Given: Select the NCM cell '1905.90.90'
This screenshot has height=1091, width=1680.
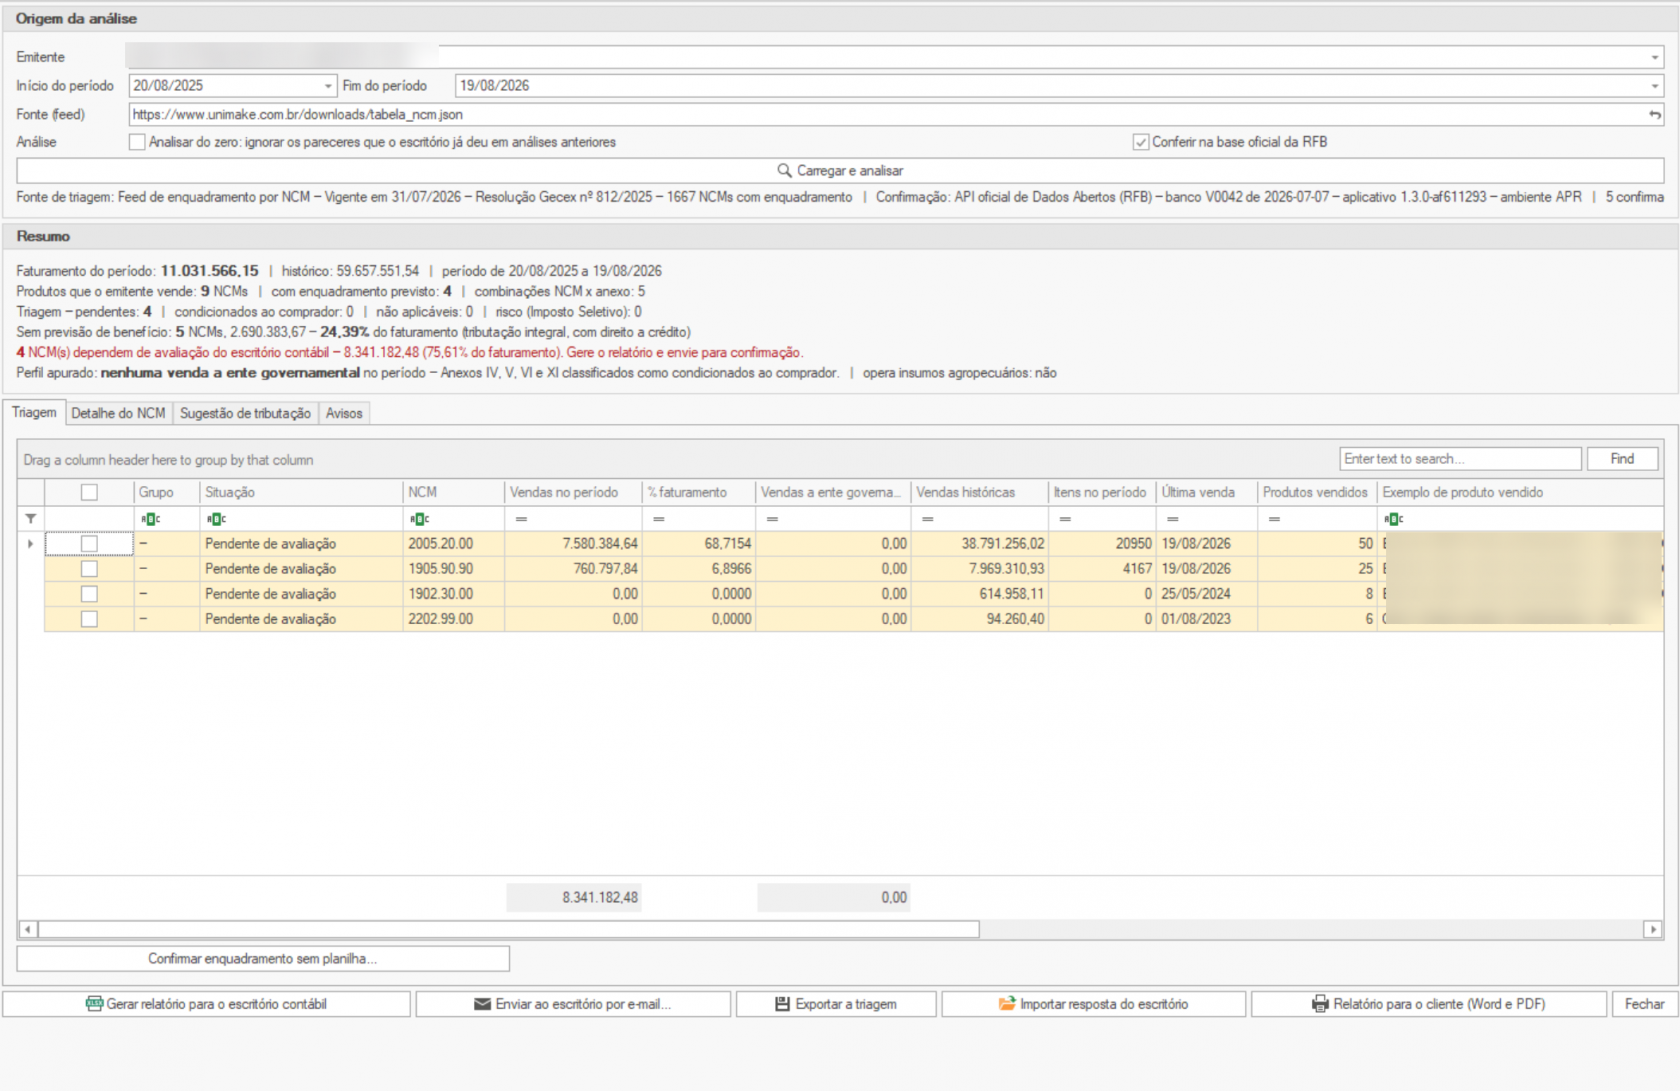Looking at the screenshot, I should coord(454,569).
